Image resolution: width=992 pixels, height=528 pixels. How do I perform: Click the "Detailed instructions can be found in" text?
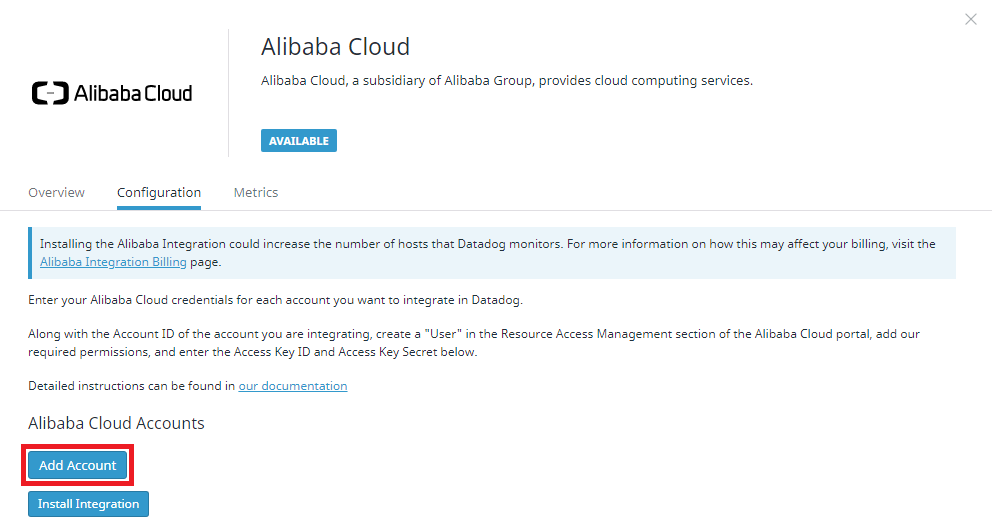(131, 386)
